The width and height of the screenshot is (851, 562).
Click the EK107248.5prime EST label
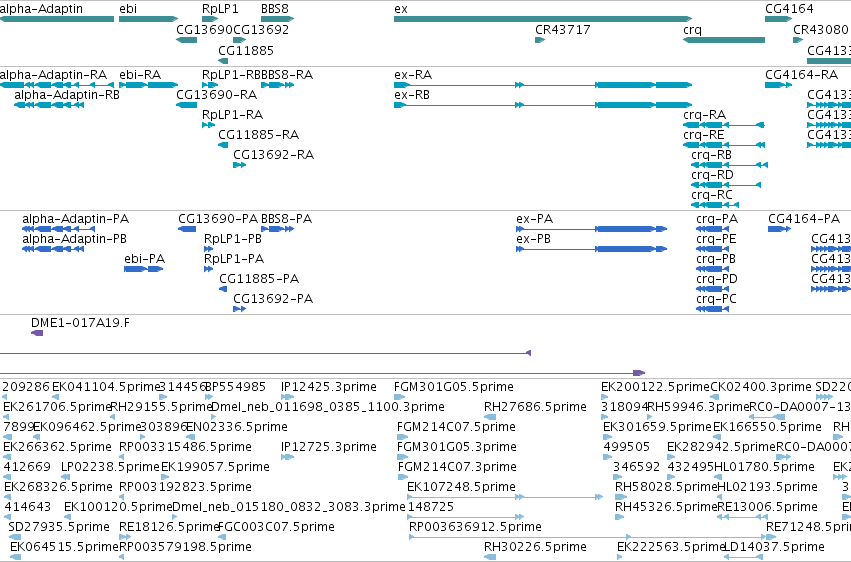point(461,488)
